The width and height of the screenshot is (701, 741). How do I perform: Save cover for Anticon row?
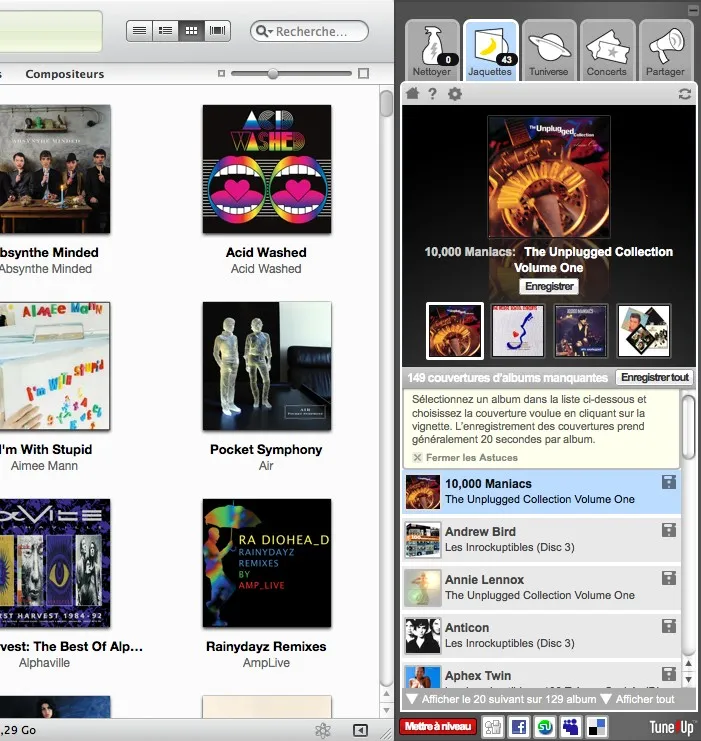[668, 627]
